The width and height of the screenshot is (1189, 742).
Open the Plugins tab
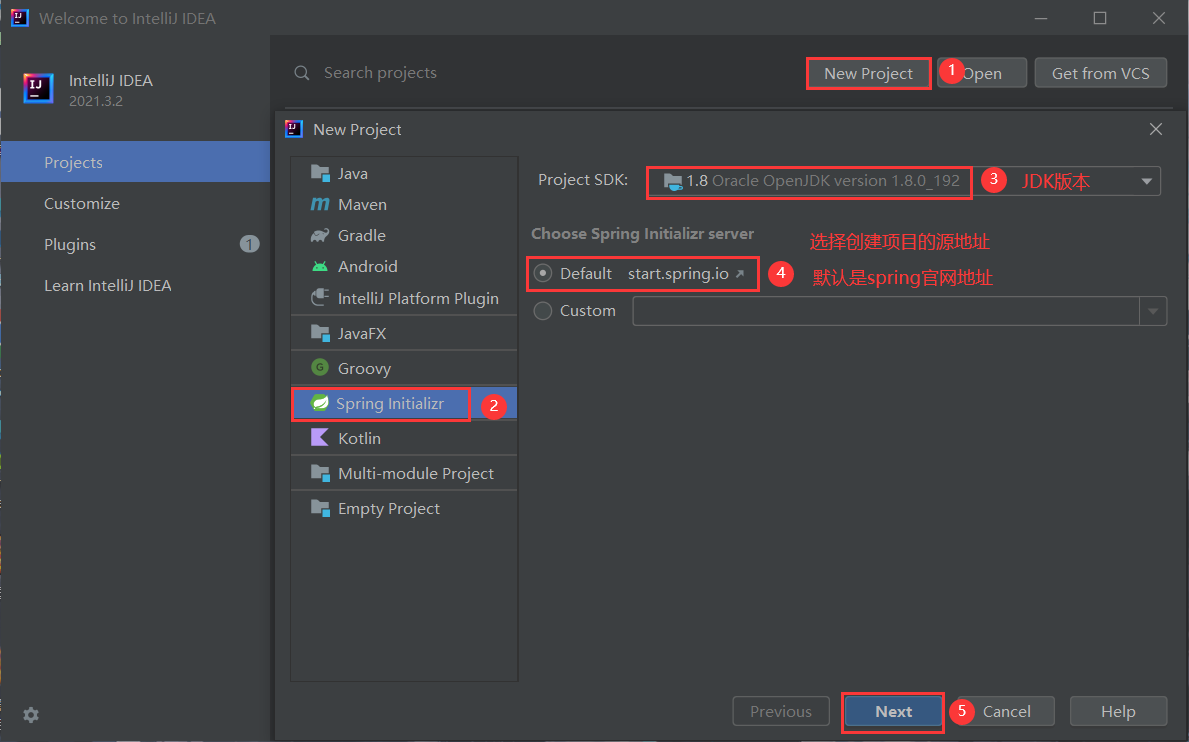(136, 244)
